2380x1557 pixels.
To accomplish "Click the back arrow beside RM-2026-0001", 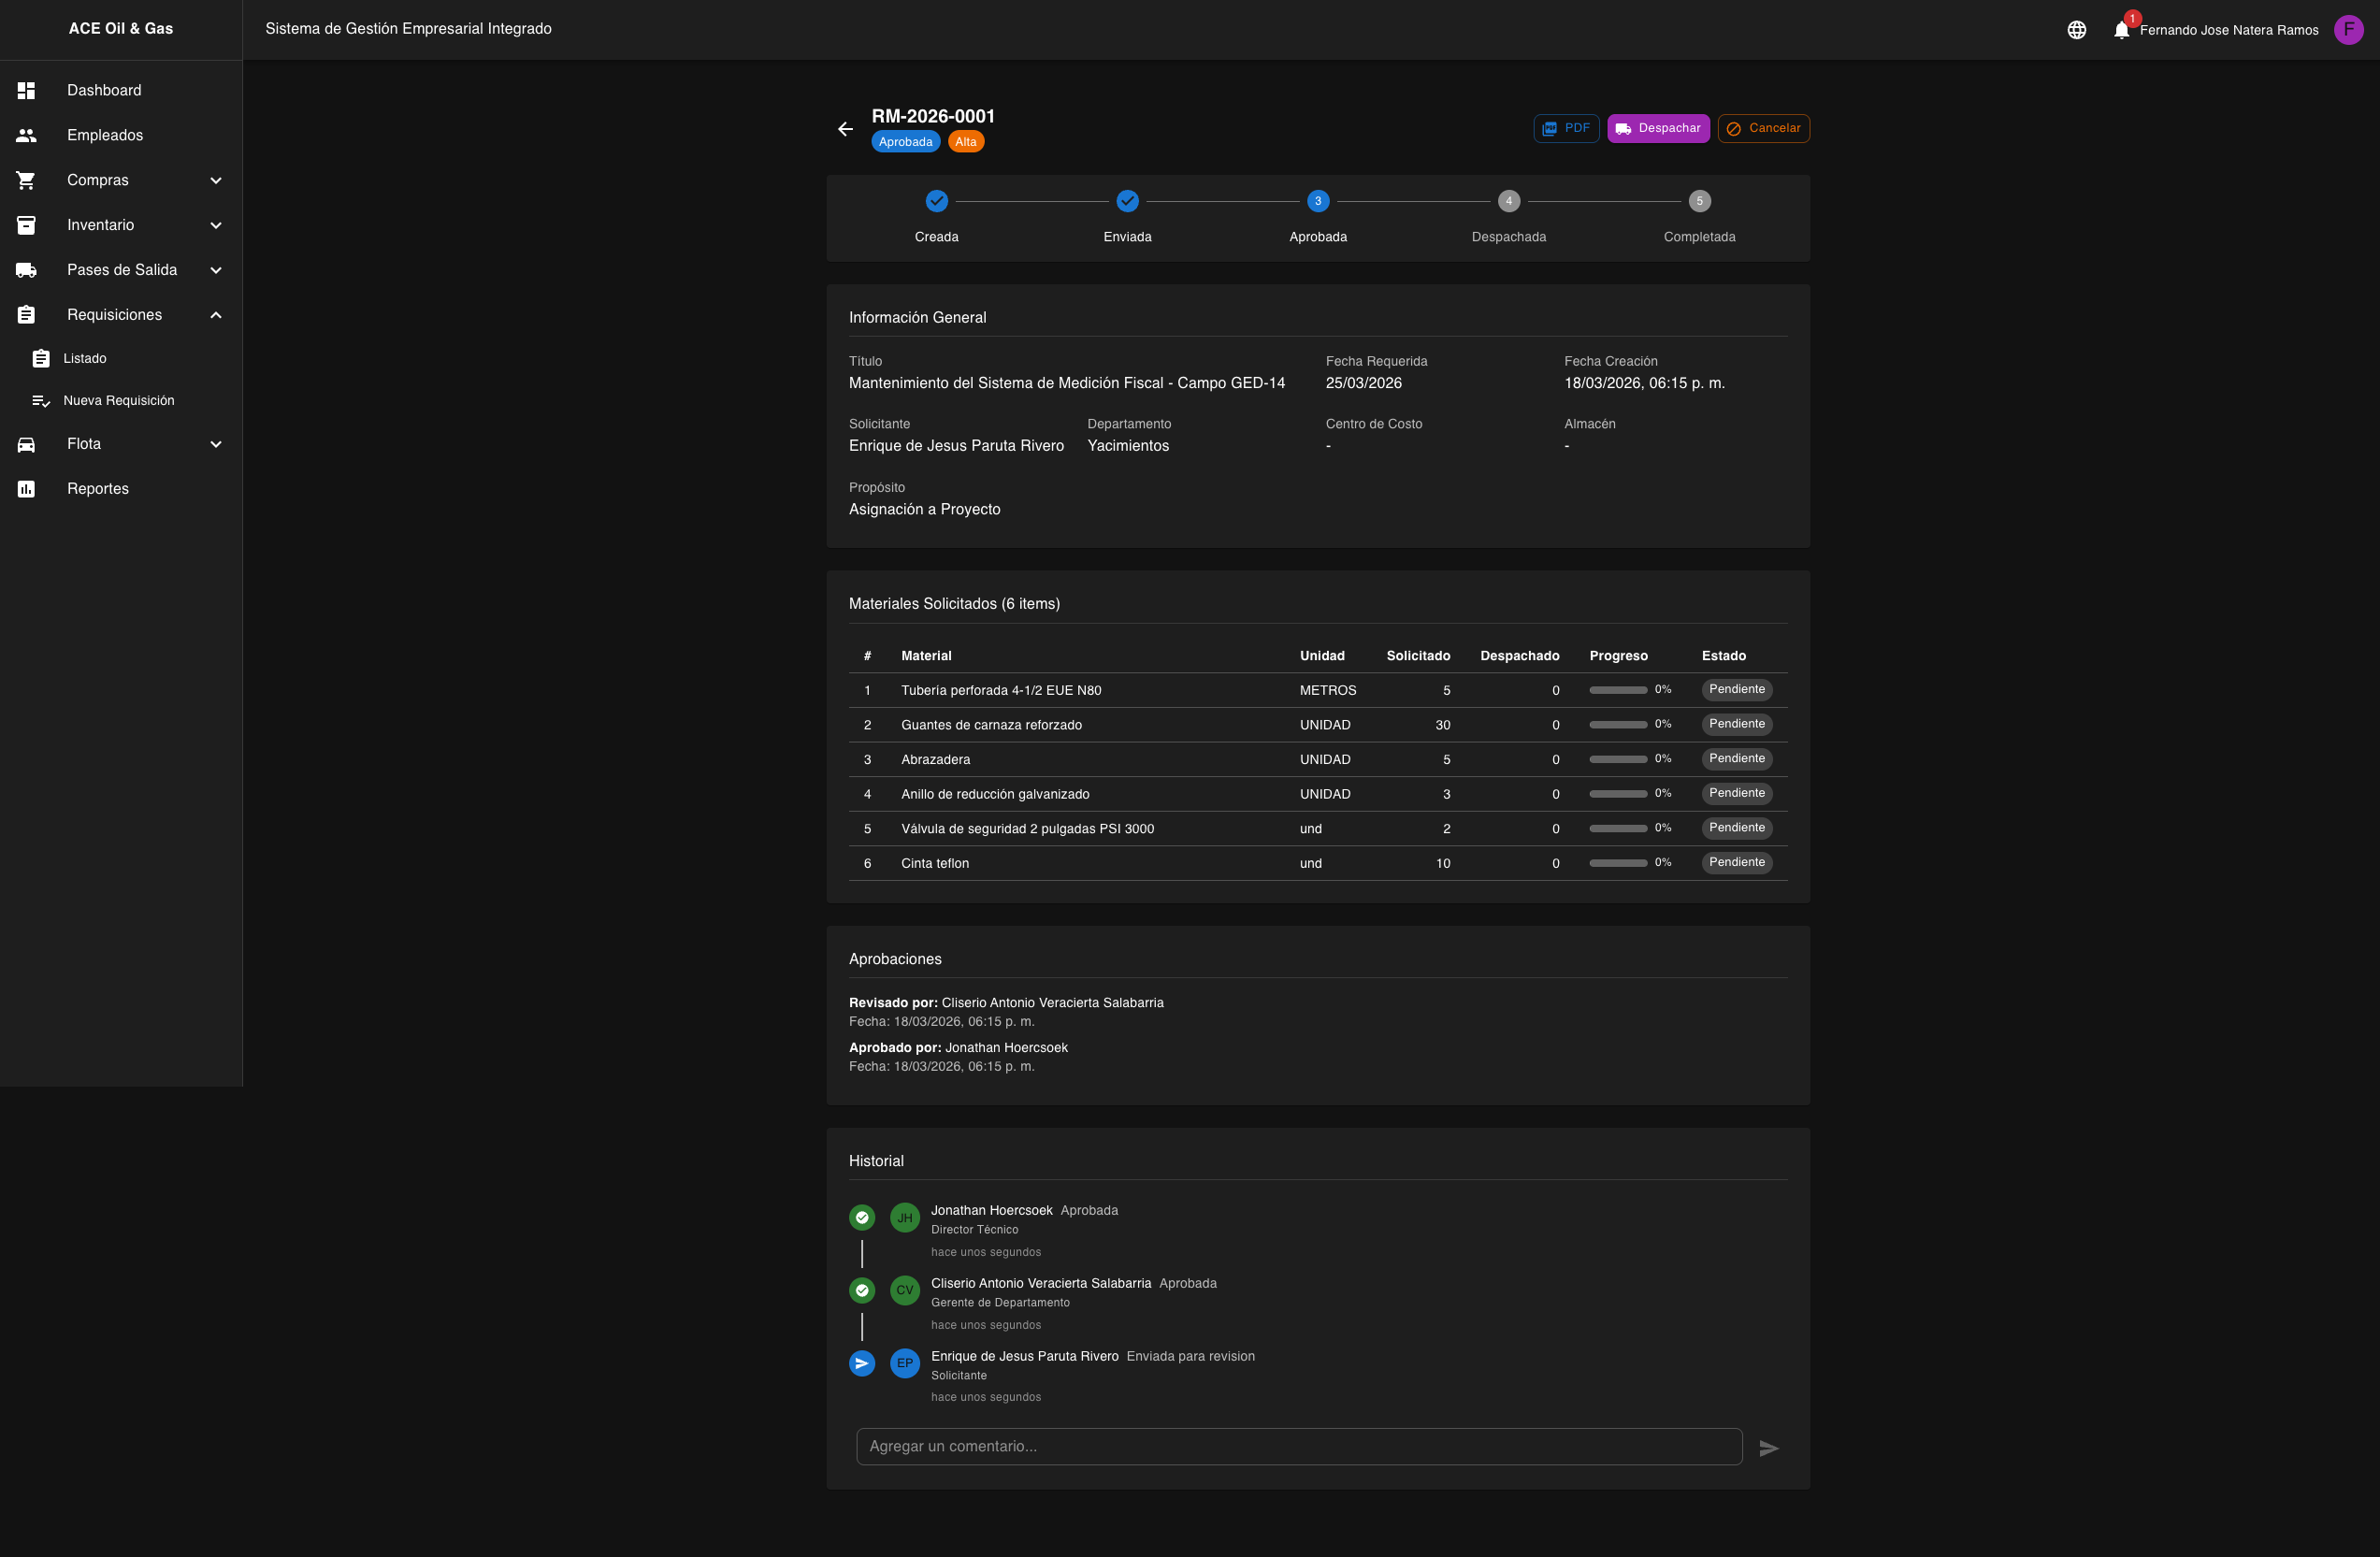I will (845, 129).
